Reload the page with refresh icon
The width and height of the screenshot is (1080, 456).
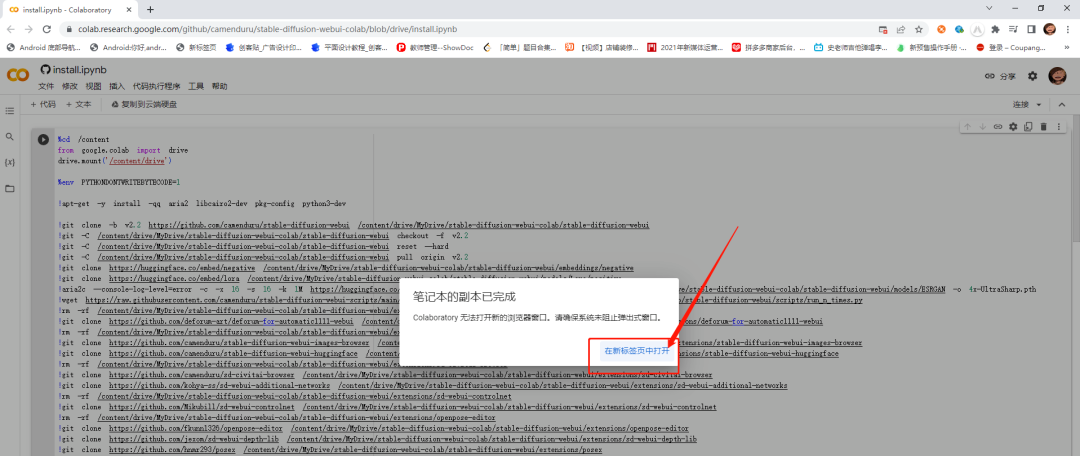(x=47, y=30)
